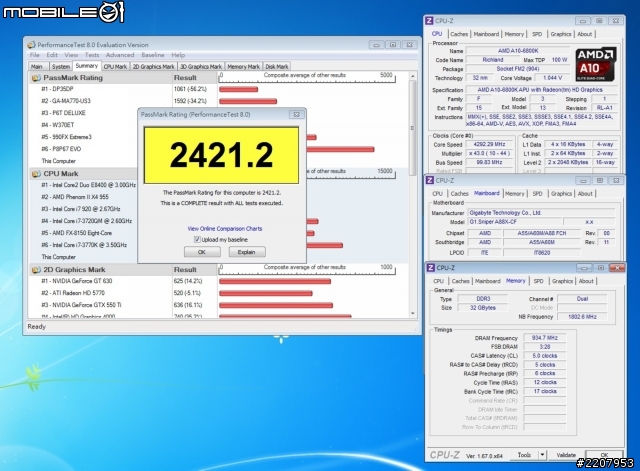Image resolution: width=640 pixels, height=471 pixels.
Task: Click the CPU Mark section icon
Action: pos(36,174)
